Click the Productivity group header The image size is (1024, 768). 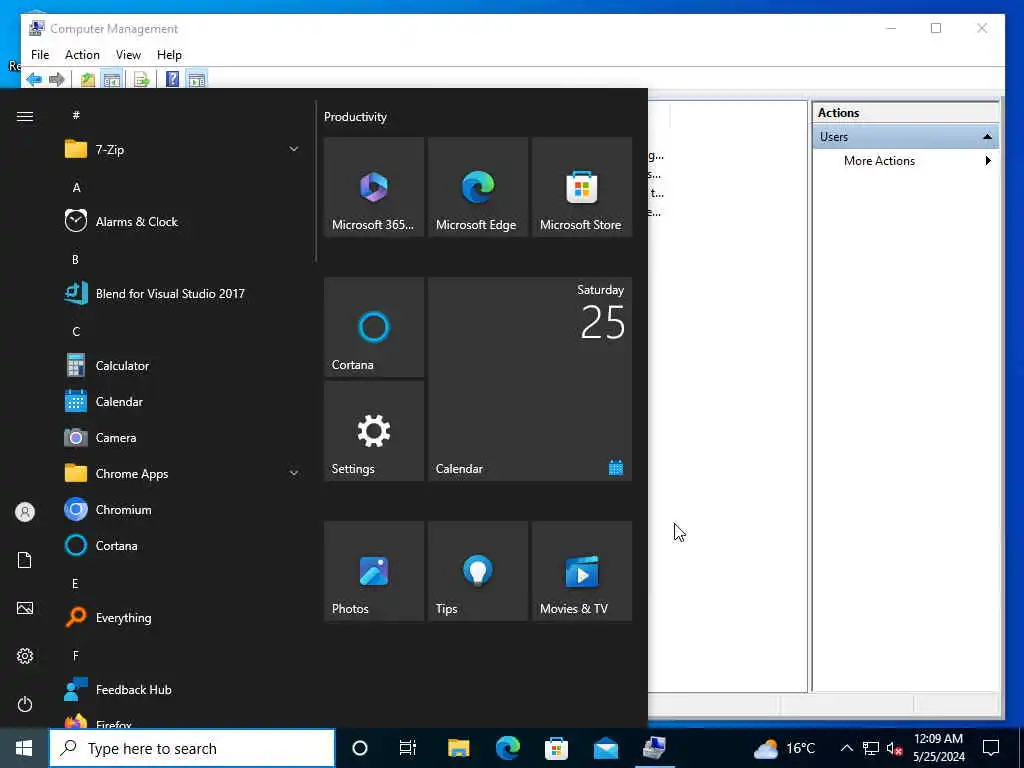(355, 117)
